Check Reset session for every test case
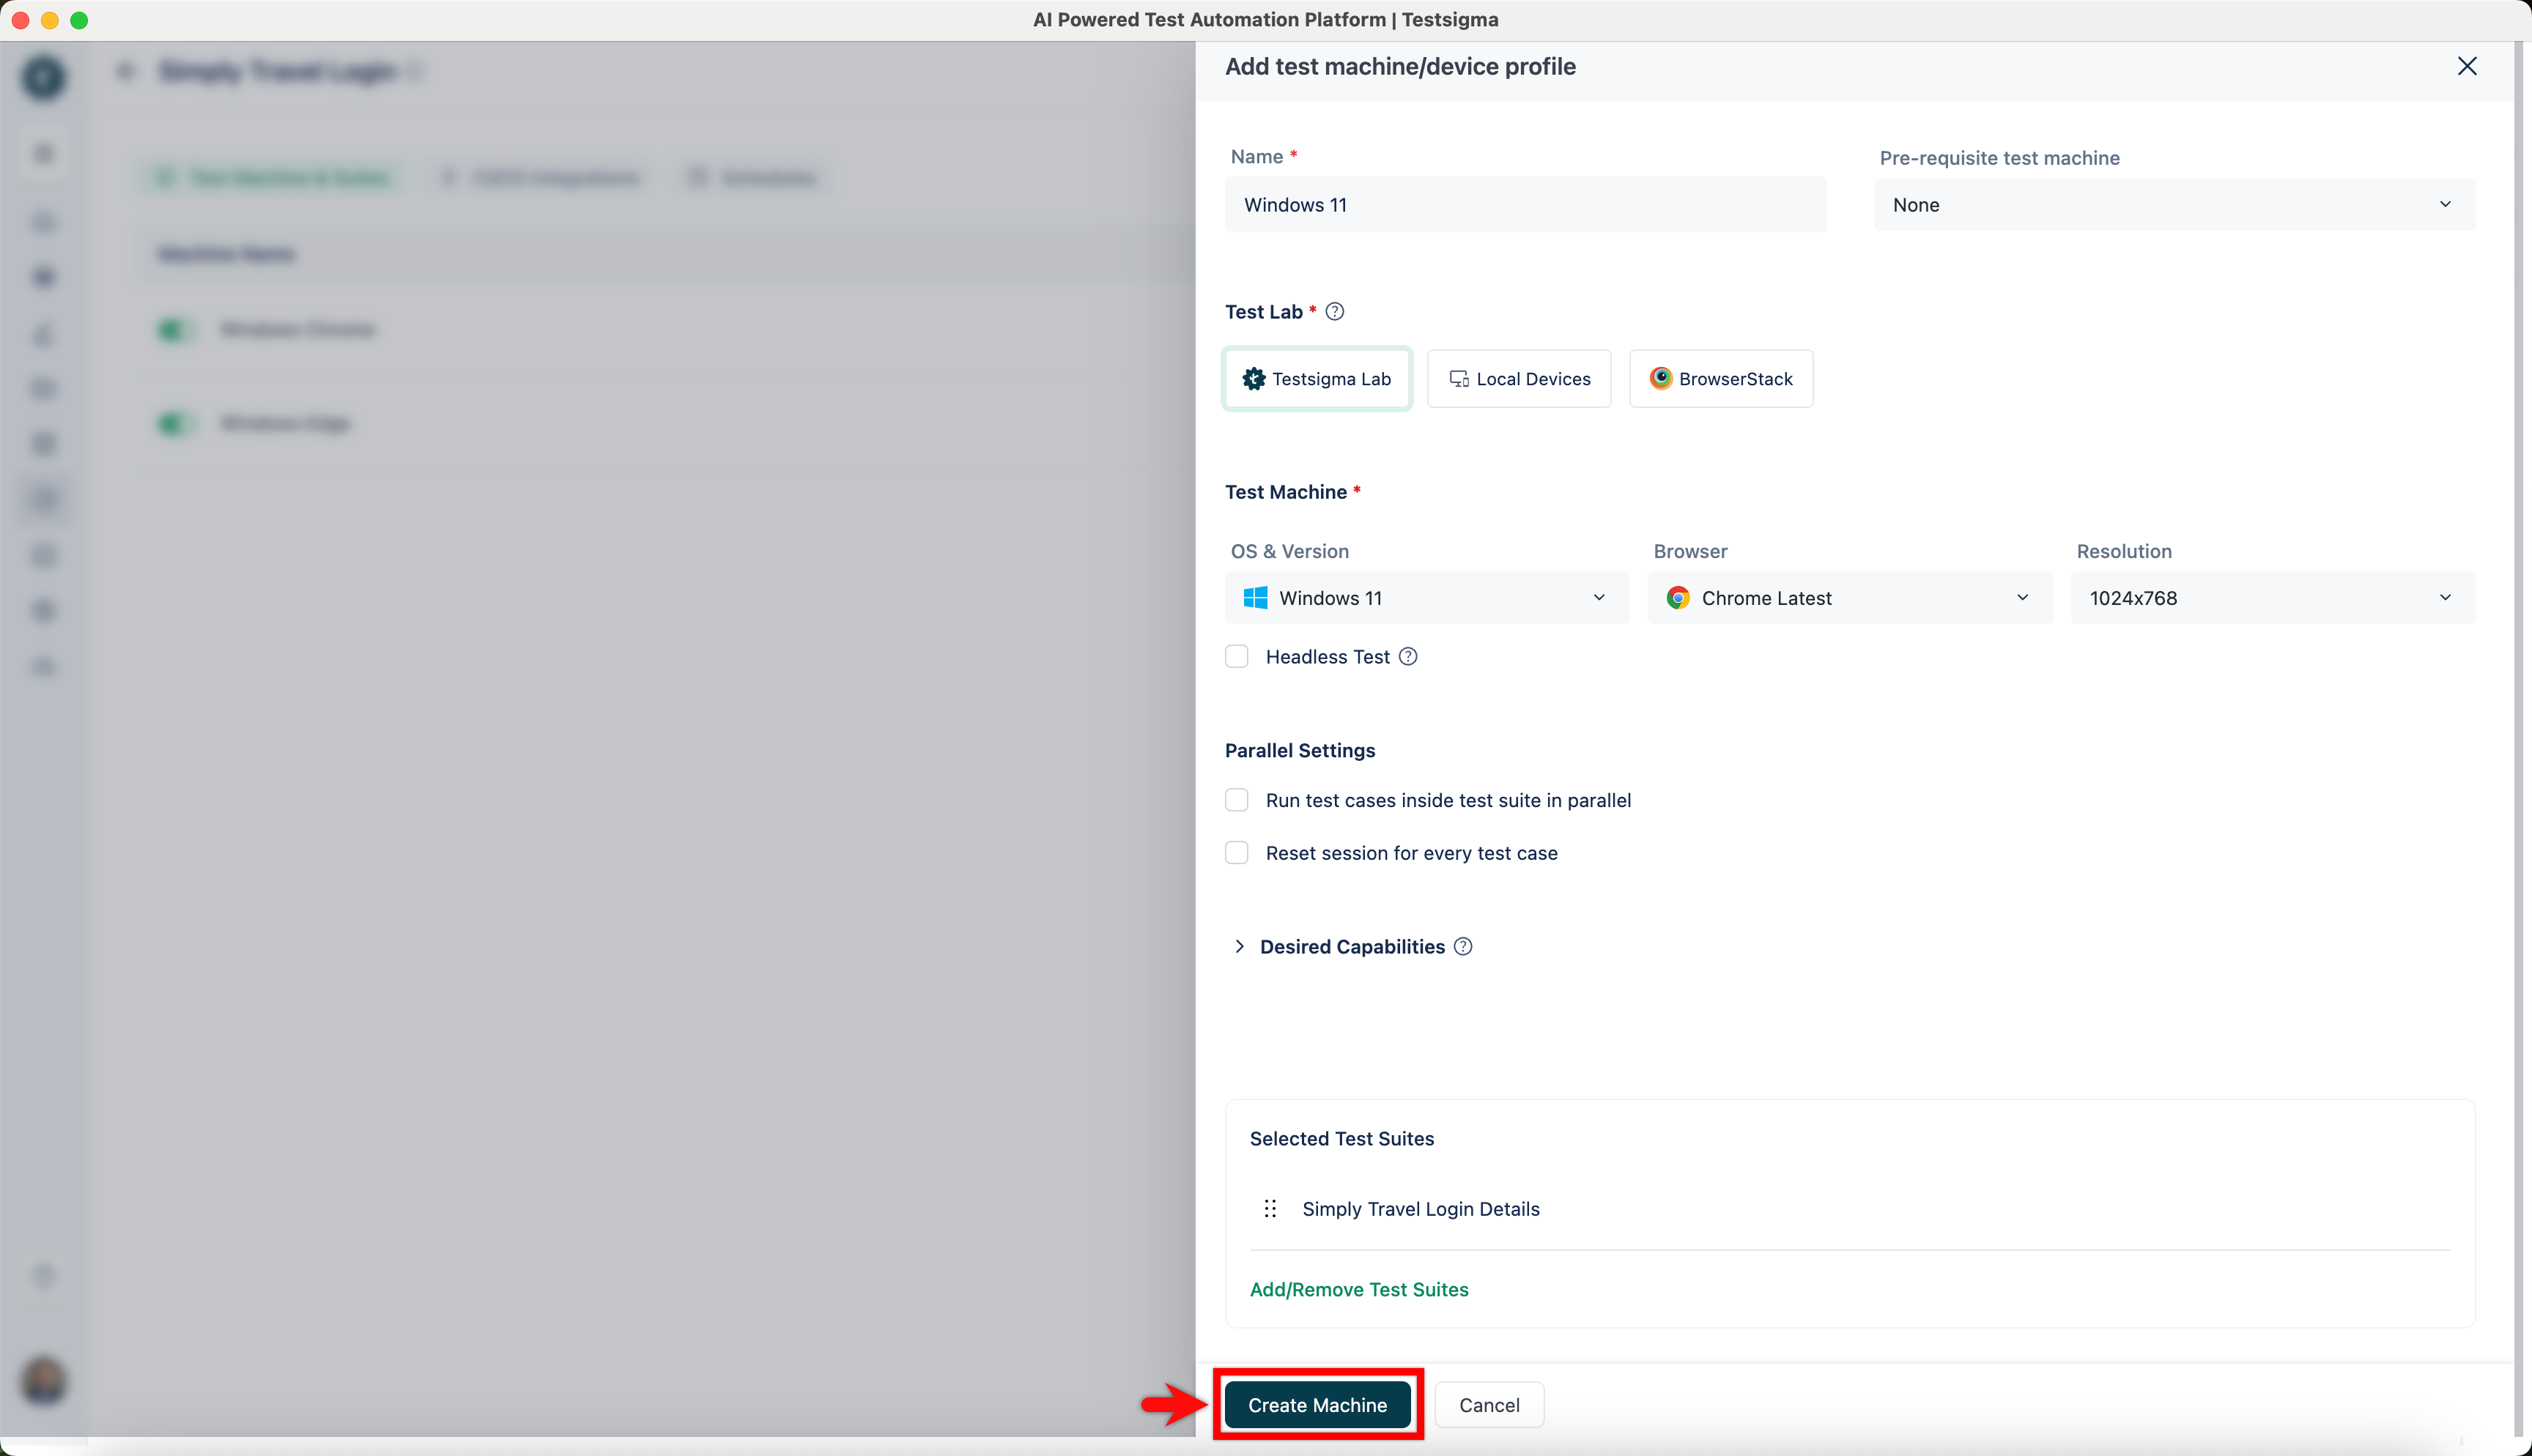The image size is (2532, 1456). (1237, 853)
